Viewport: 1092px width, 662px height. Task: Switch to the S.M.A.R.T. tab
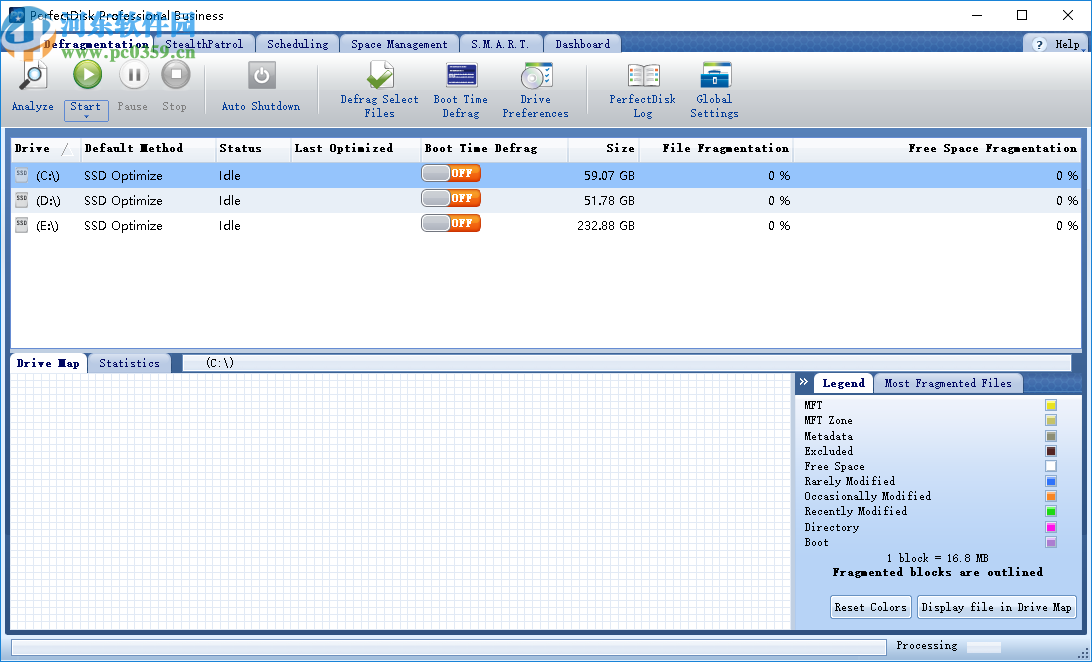499,43
